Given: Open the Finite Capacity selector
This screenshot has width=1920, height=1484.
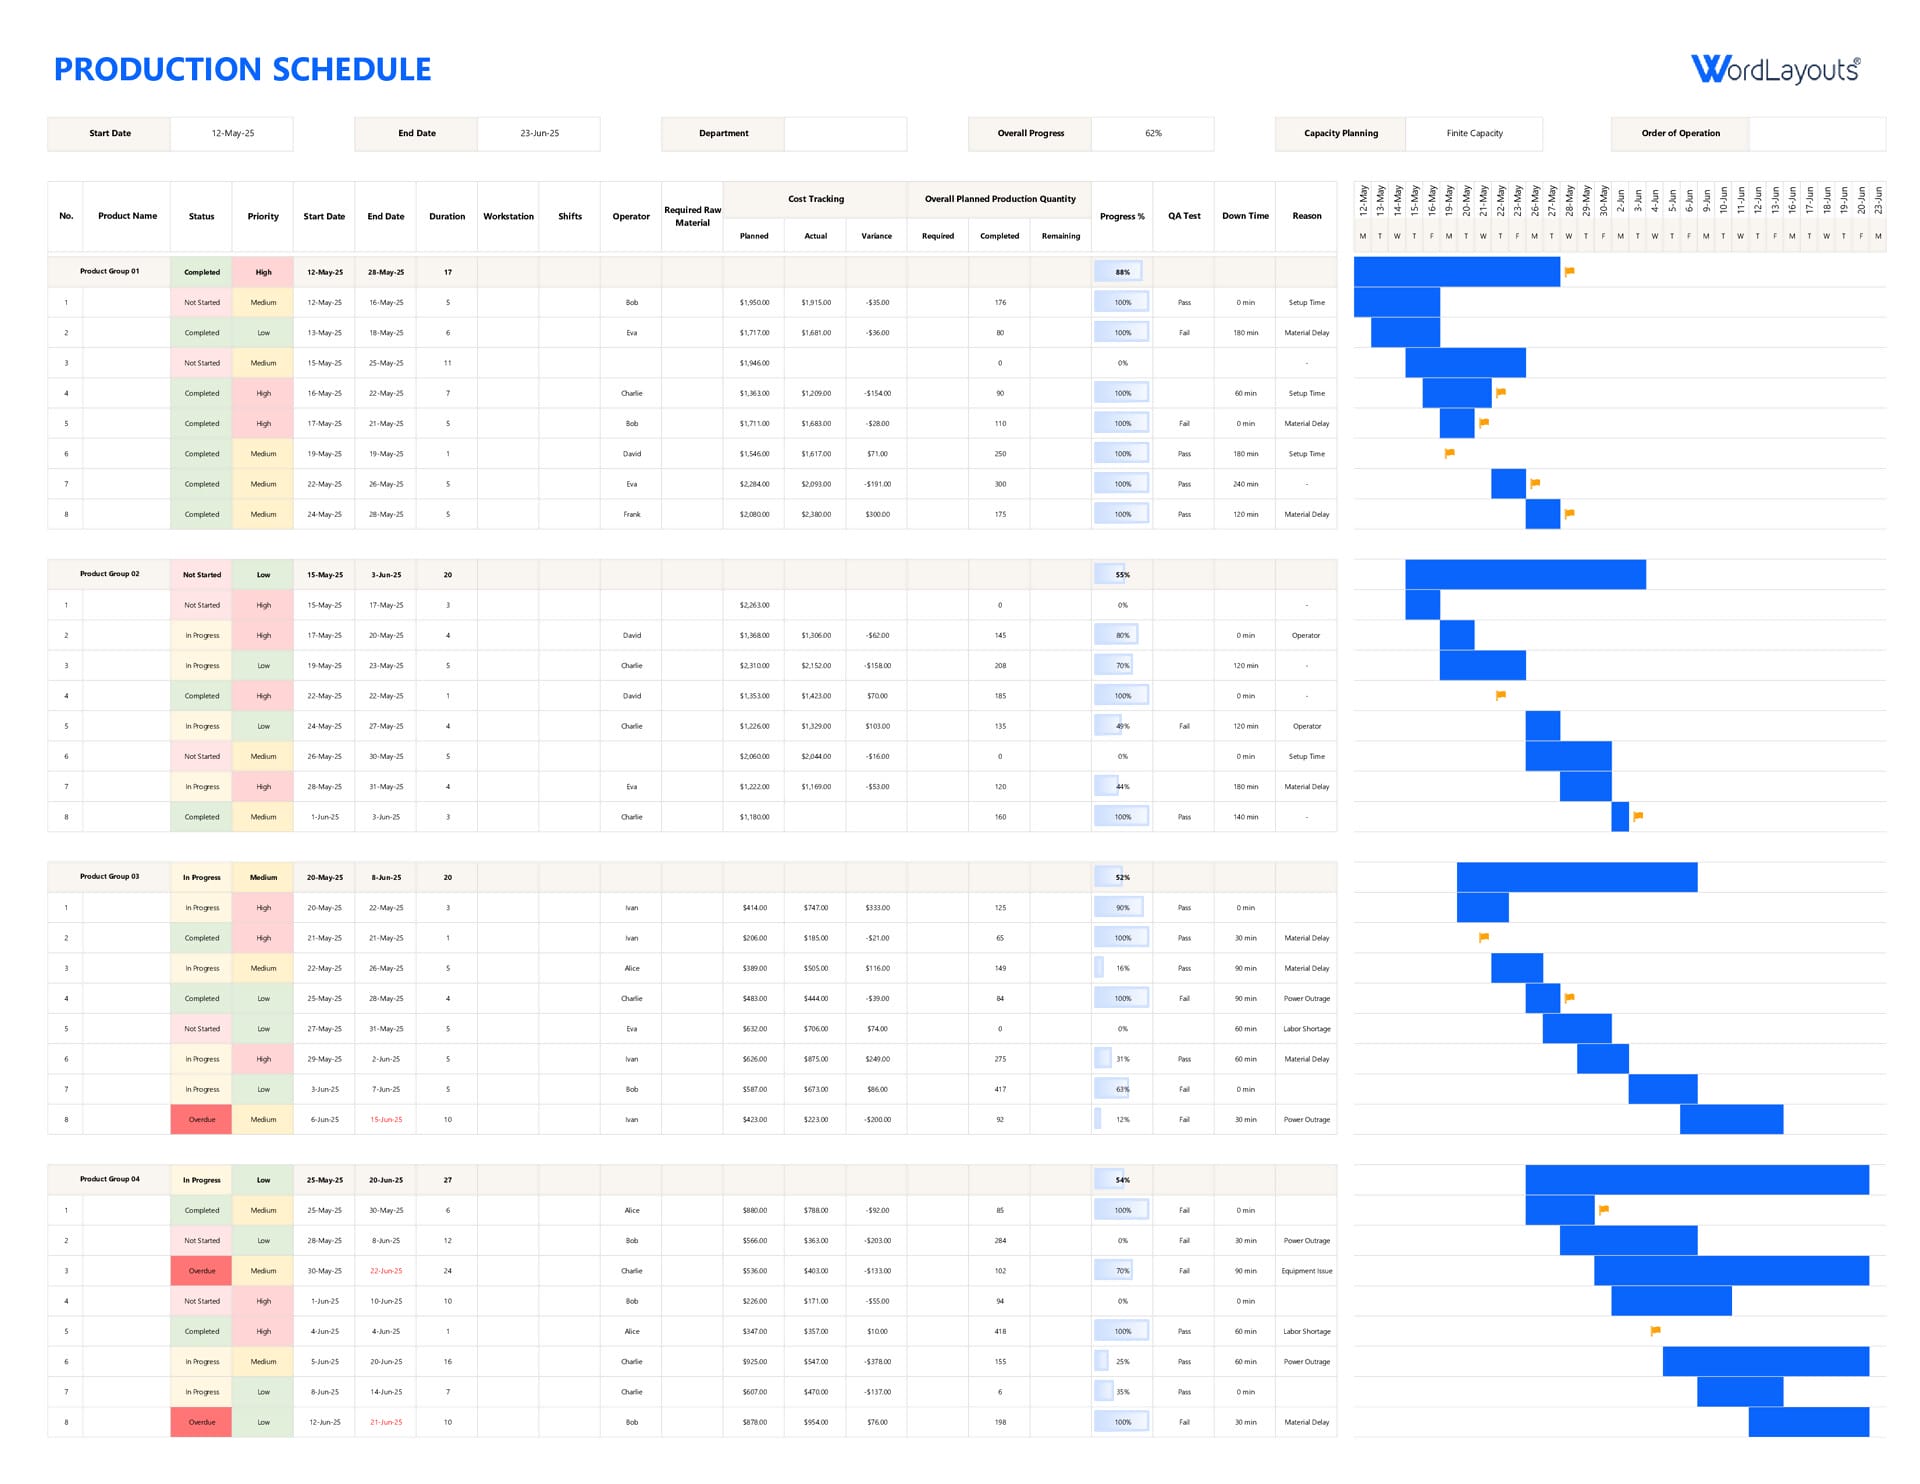Looking at the screenshot, I should click(x=1474, y=133).
